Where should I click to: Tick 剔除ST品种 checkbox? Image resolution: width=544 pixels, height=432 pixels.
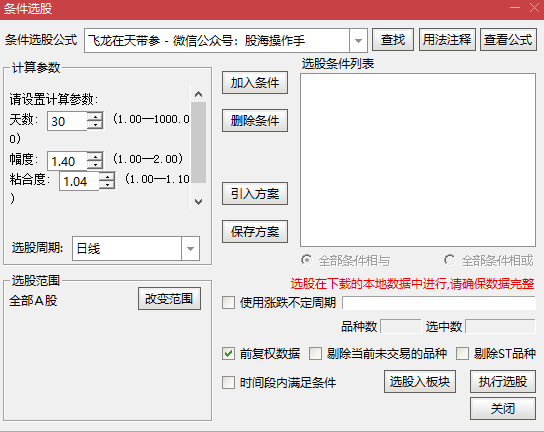pos(462,354)
